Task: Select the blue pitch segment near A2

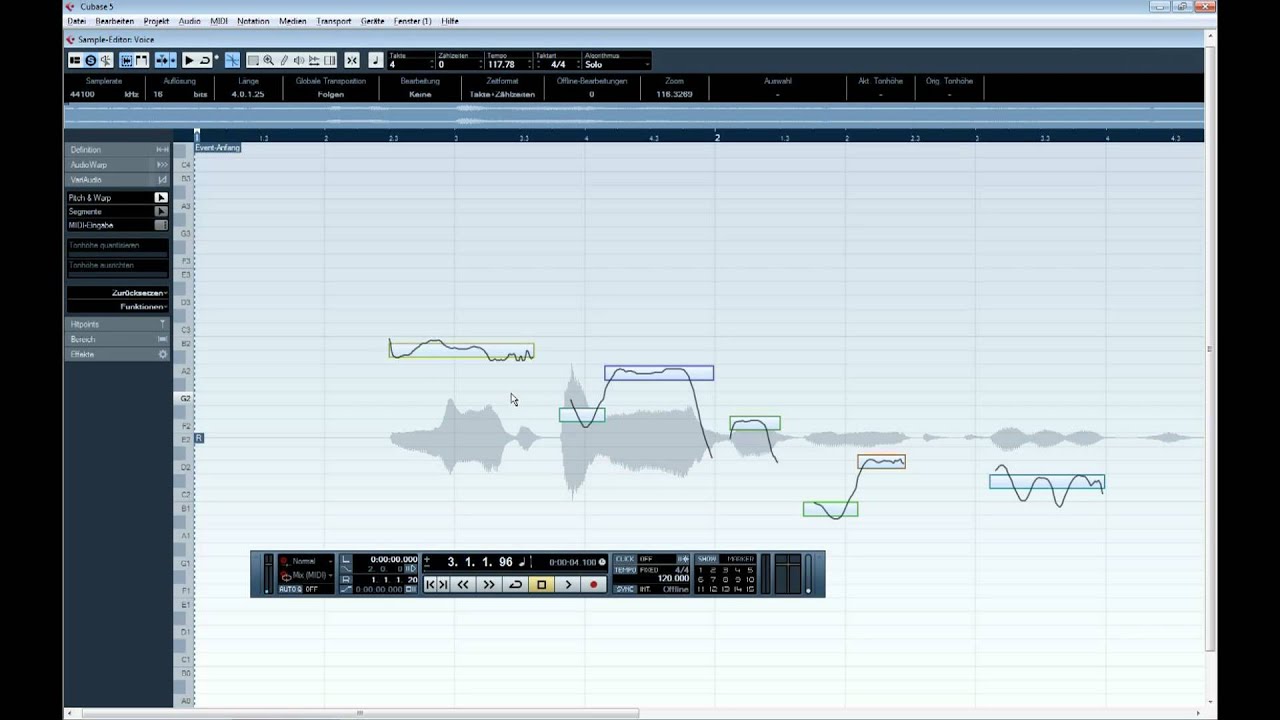Action: coord(659,373)
